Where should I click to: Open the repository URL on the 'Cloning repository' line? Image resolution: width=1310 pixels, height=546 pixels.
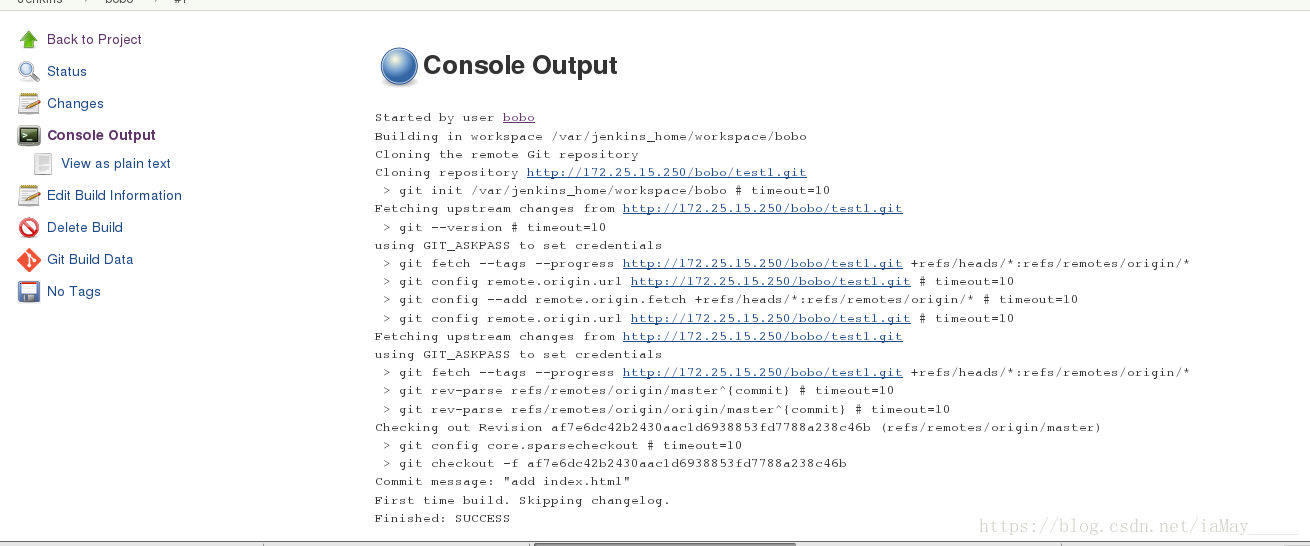click(x=666, y=173)
